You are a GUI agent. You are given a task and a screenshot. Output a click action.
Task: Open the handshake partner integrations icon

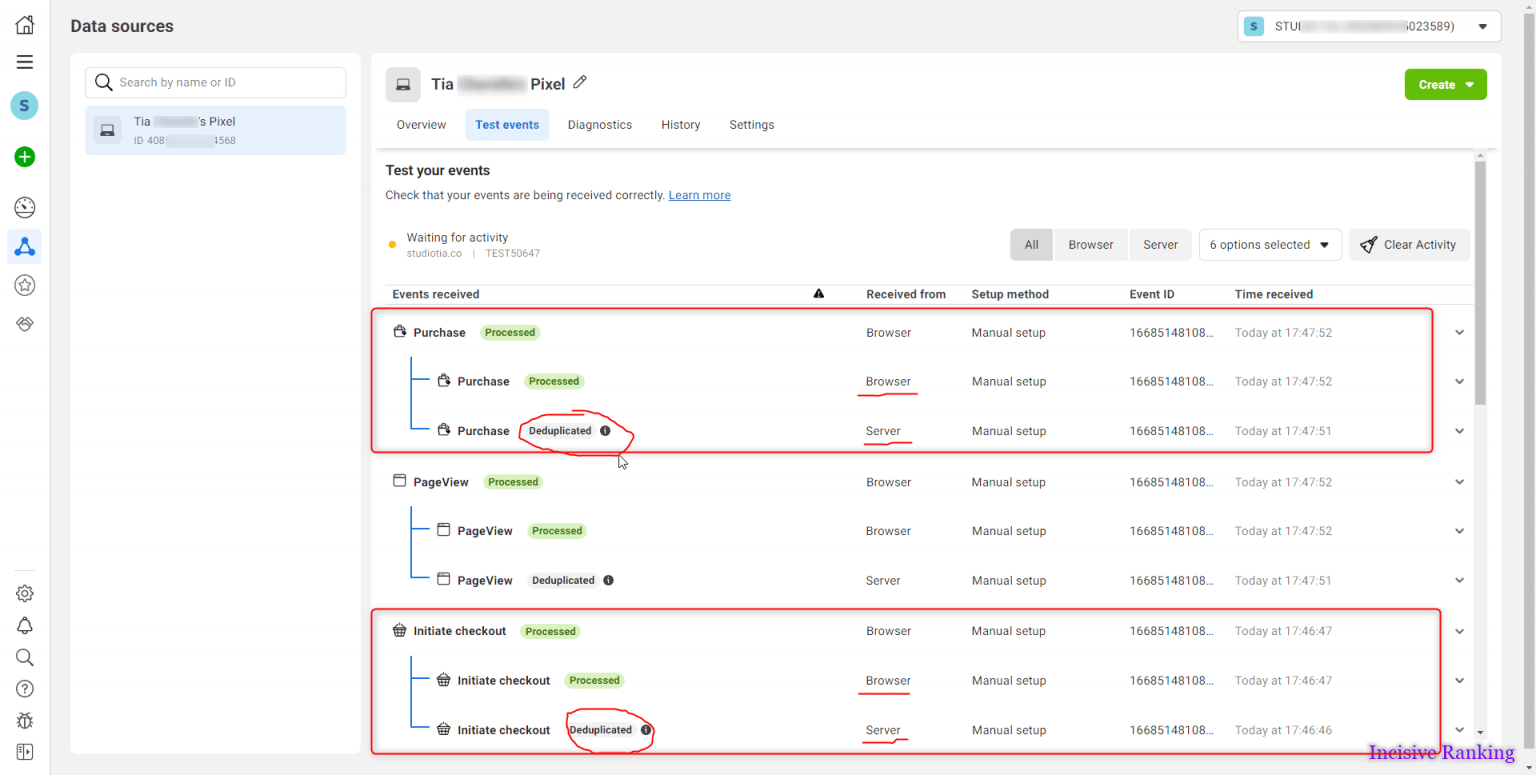coord(25,324)
